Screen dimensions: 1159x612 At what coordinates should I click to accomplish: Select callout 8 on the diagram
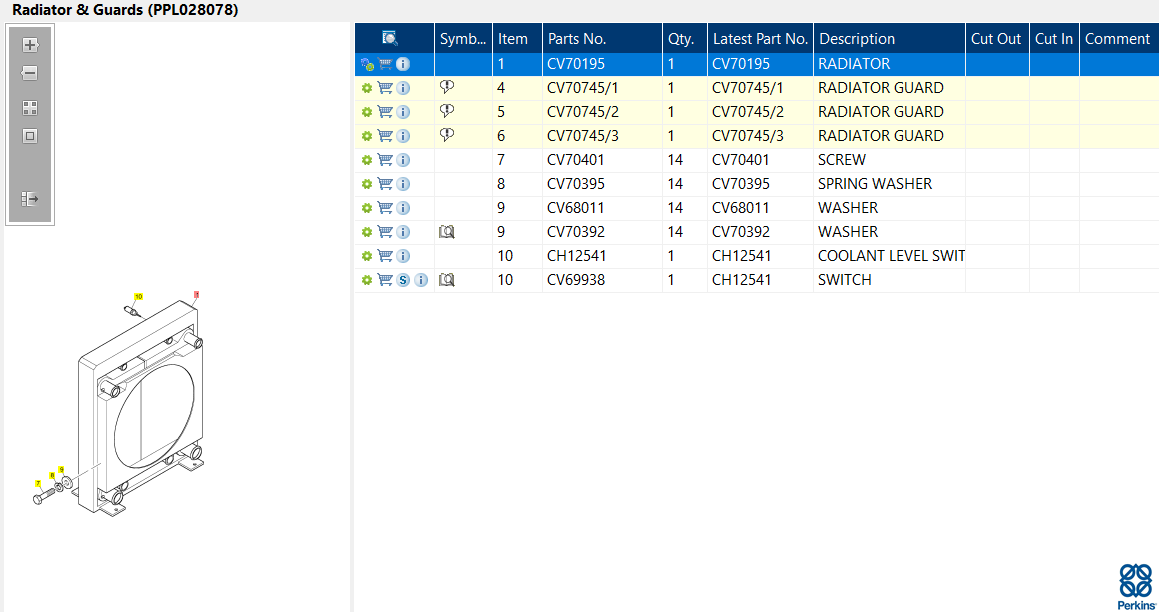(x=52, y=475)
